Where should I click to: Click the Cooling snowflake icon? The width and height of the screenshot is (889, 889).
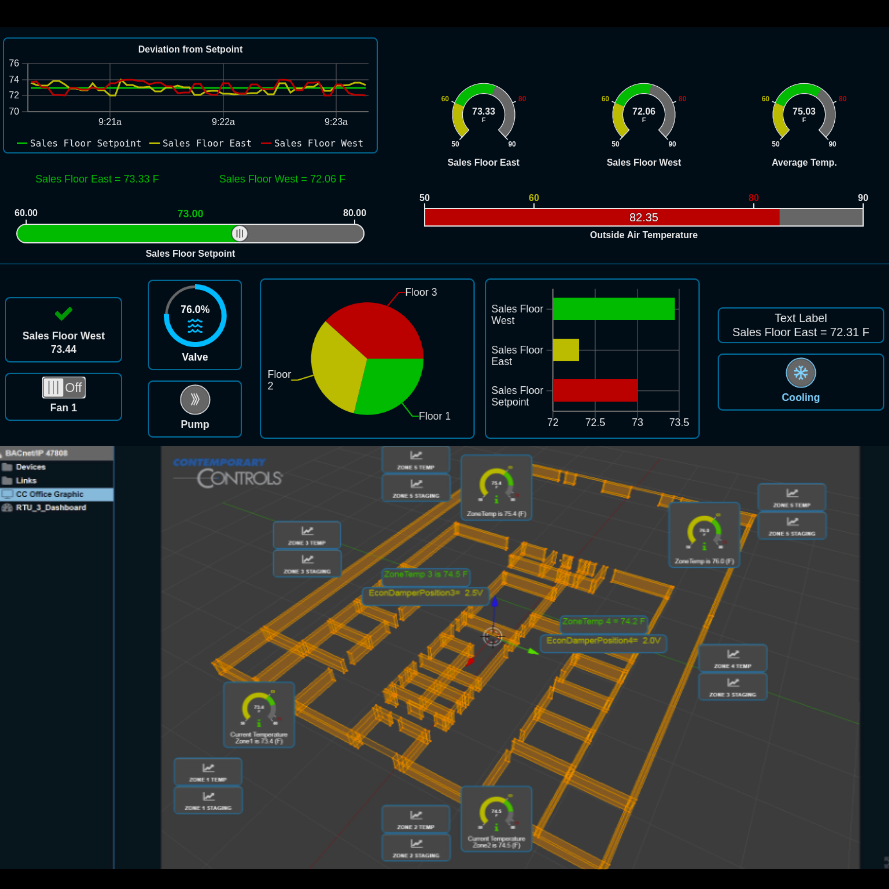pyautogui.click(x=801, y=373)
